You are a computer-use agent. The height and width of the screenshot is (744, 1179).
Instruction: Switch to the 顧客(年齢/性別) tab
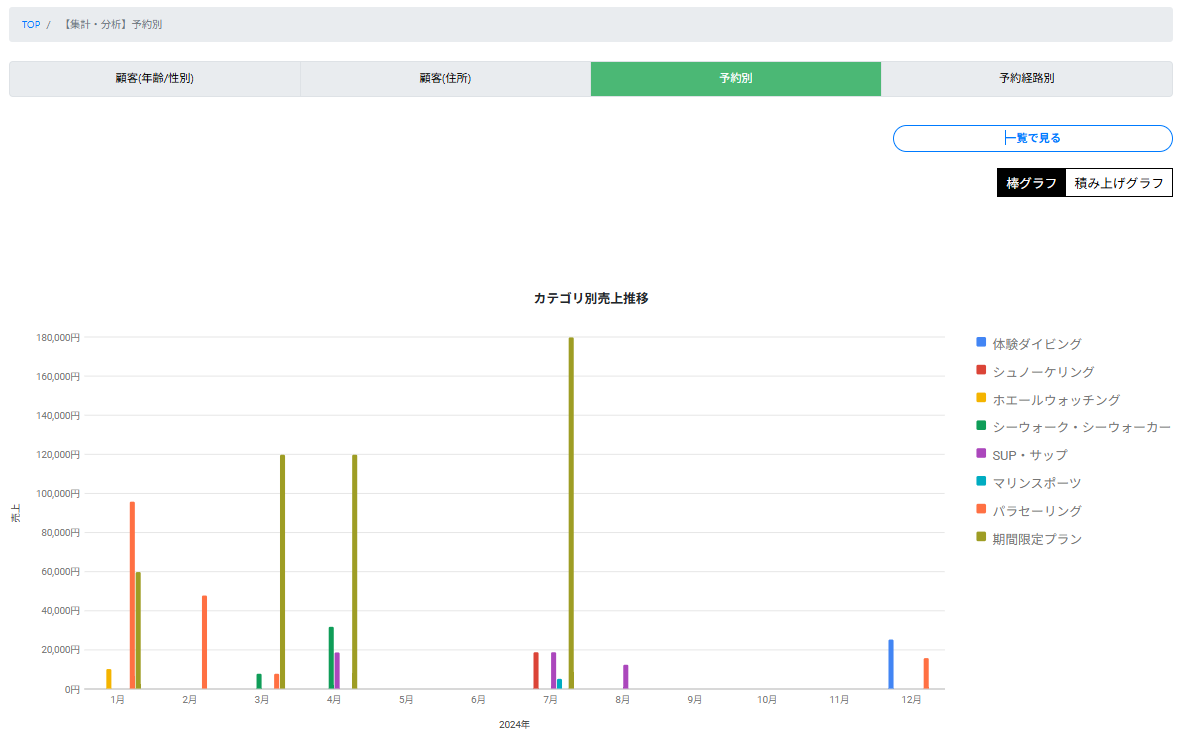154,78
